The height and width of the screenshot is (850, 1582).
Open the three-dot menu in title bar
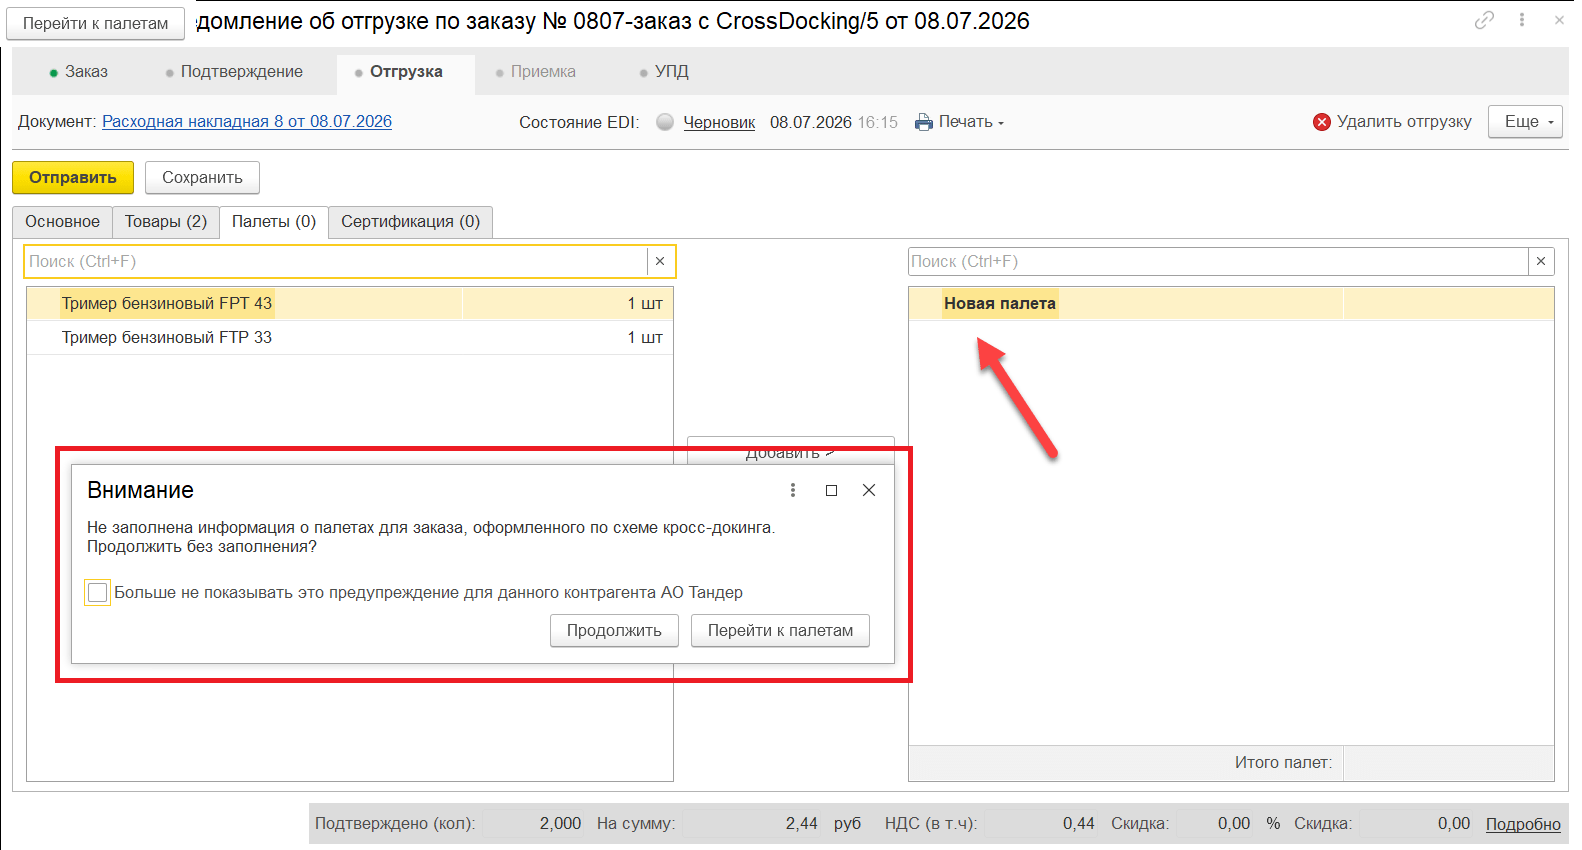click(x=1522, y=20)
